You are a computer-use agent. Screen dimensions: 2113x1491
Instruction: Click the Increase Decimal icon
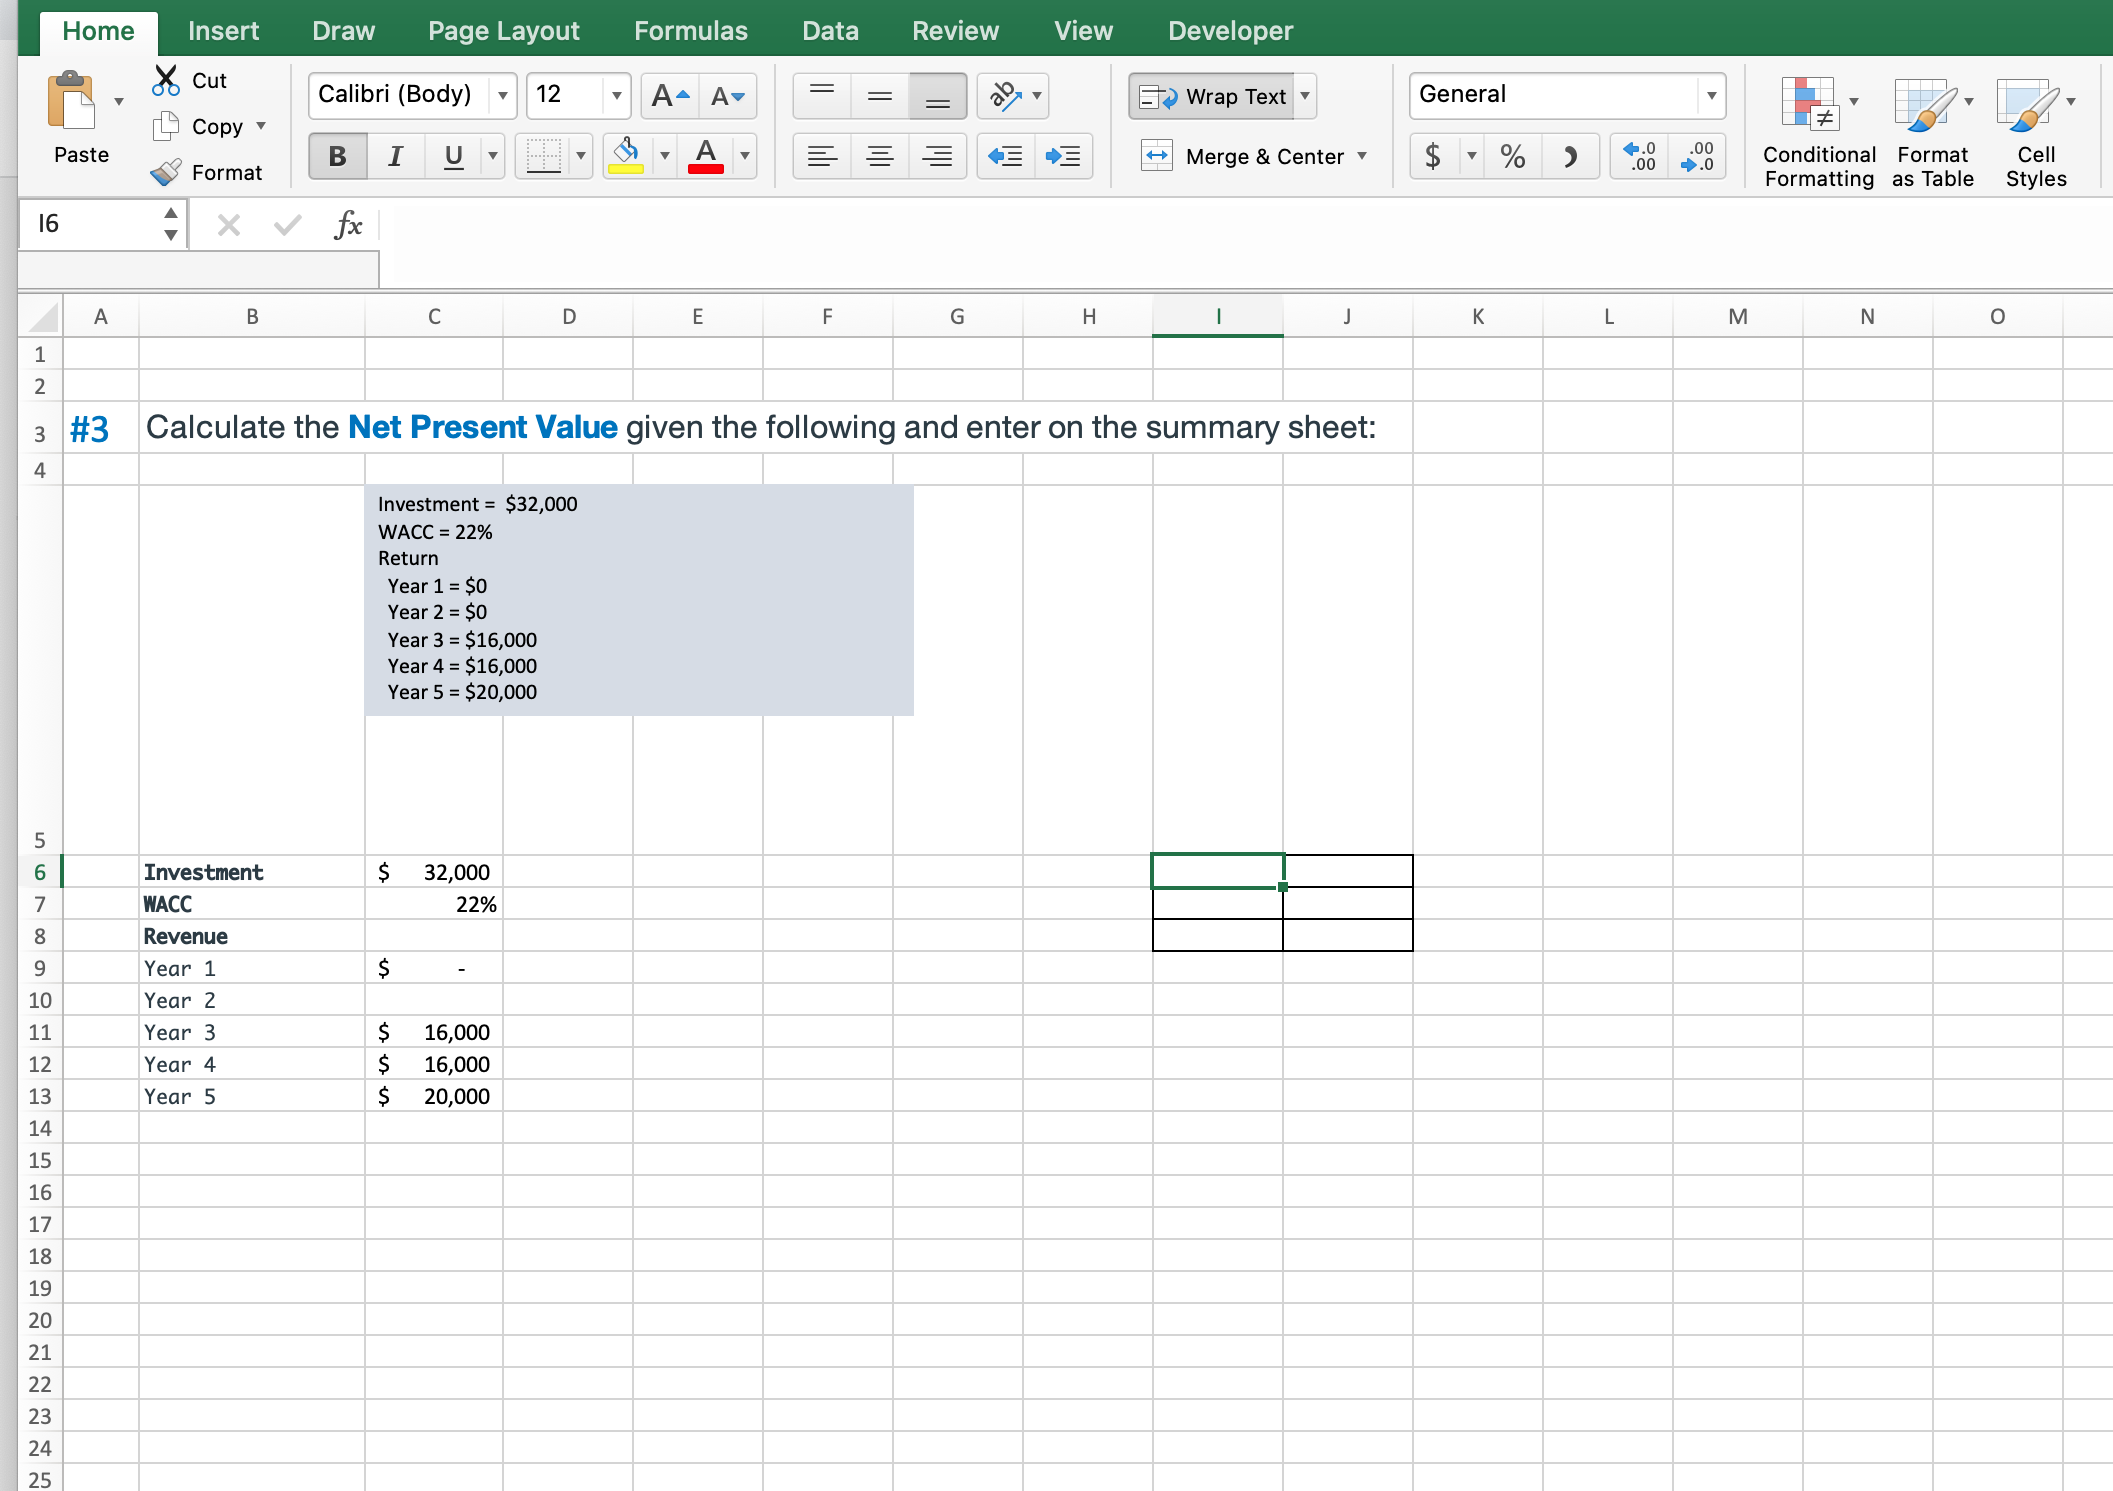1640,156
